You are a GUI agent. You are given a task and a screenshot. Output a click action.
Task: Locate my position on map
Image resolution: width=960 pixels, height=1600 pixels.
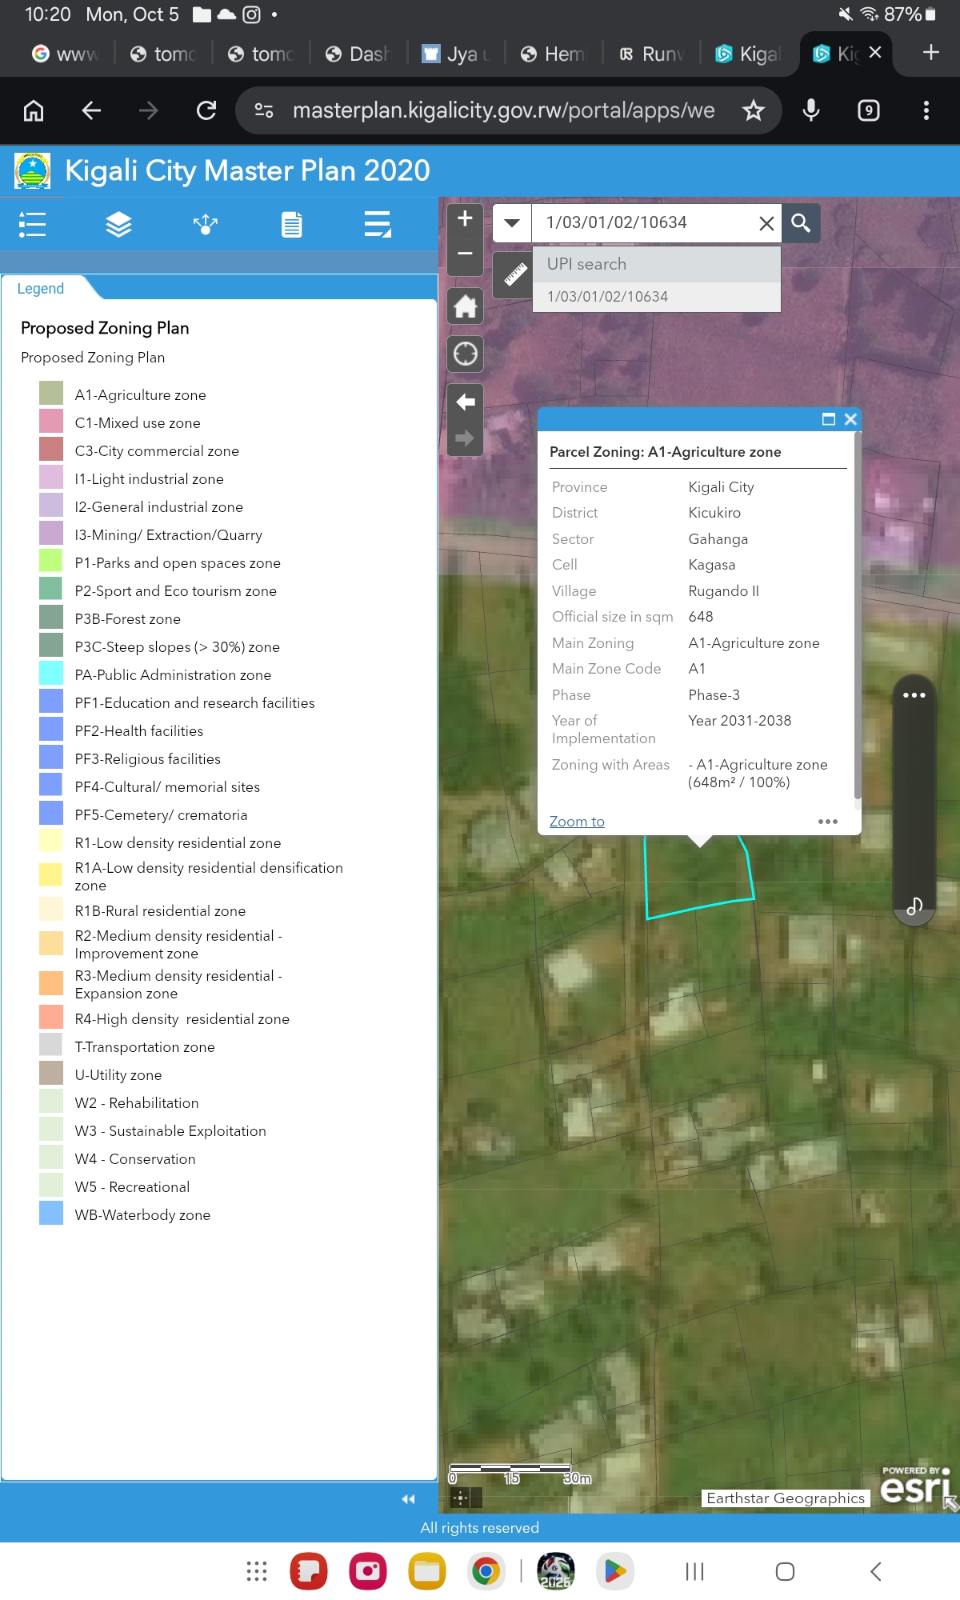pyautogui.click(x=465, y=354)
